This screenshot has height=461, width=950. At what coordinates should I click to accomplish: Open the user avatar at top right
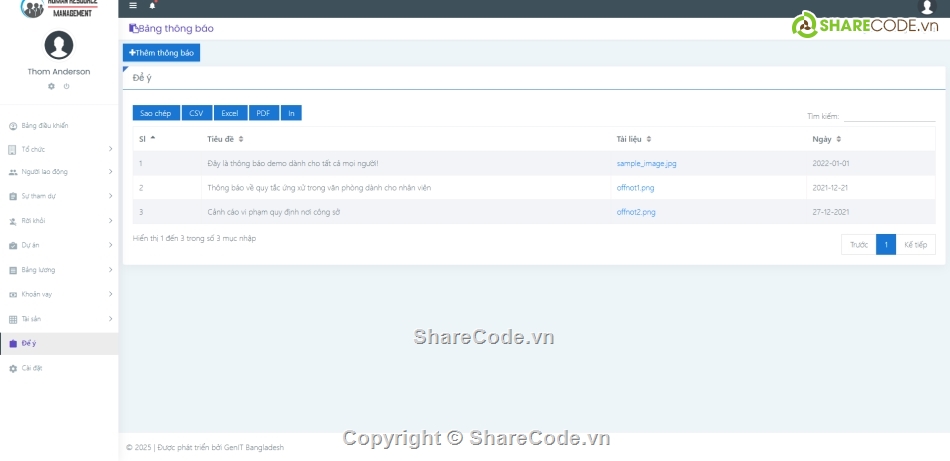pyautogui.click(x=927, y=7)
